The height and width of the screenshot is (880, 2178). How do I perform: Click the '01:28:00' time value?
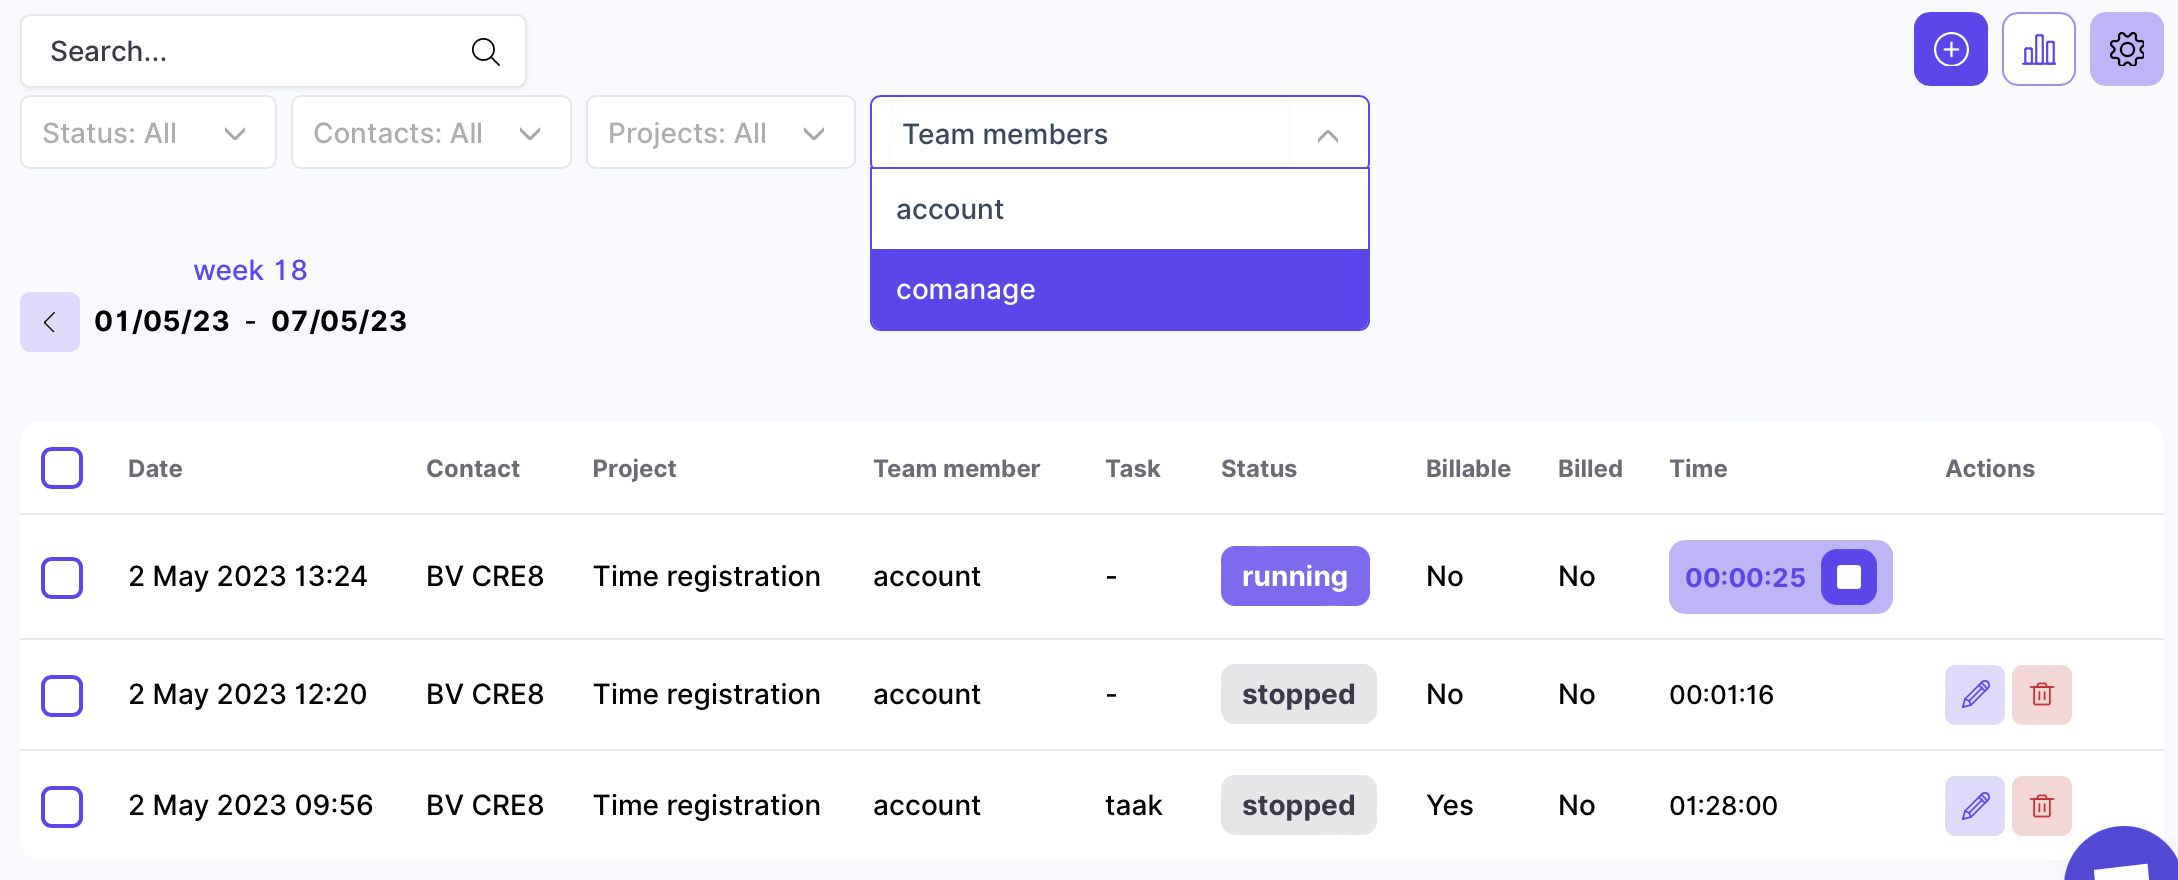(x=1723, y=805)
